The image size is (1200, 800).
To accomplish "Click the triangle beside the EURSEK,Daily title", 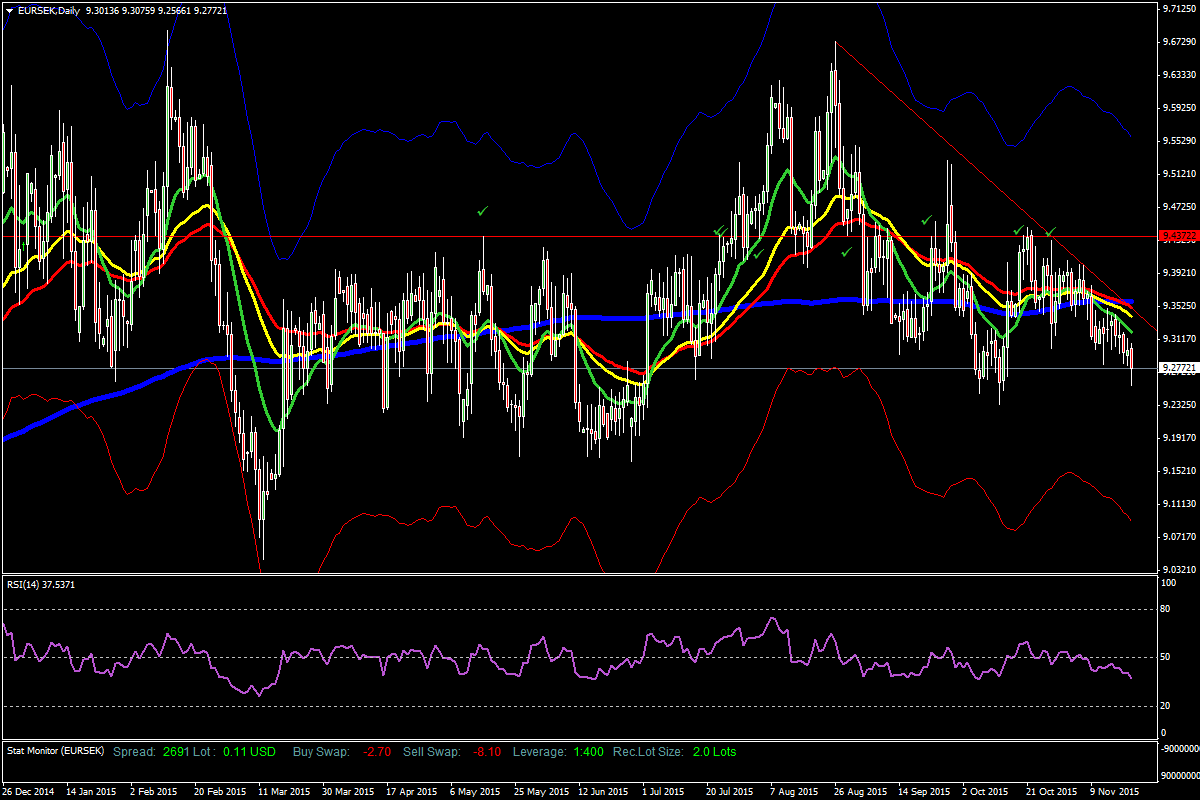I will click(11, 11).
